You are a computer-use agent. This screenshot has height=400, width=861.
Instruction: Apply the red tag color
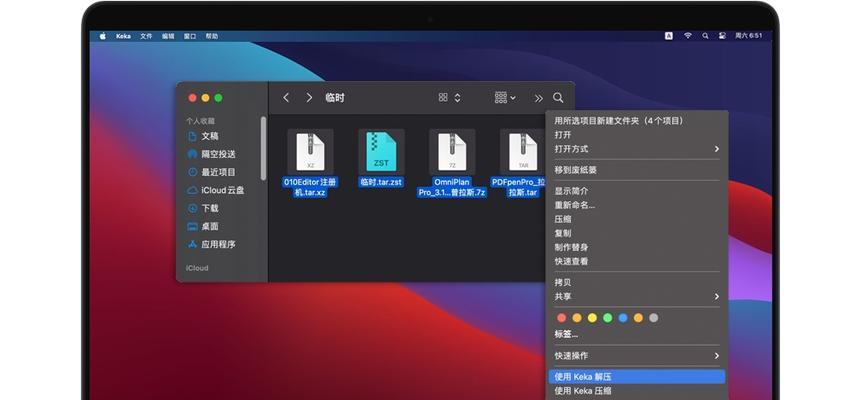pos(561,318)
